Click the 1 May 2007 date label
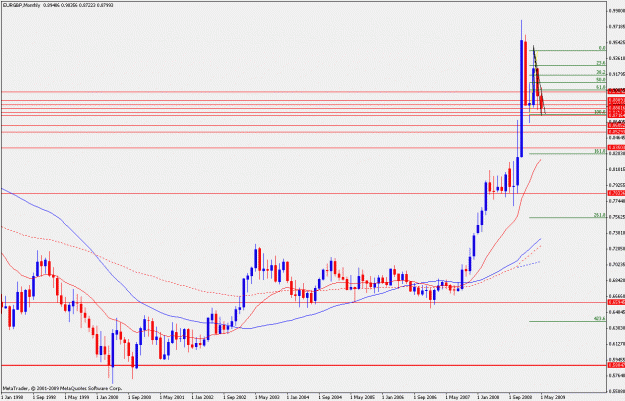625x401 pixels. coord(457,397)
